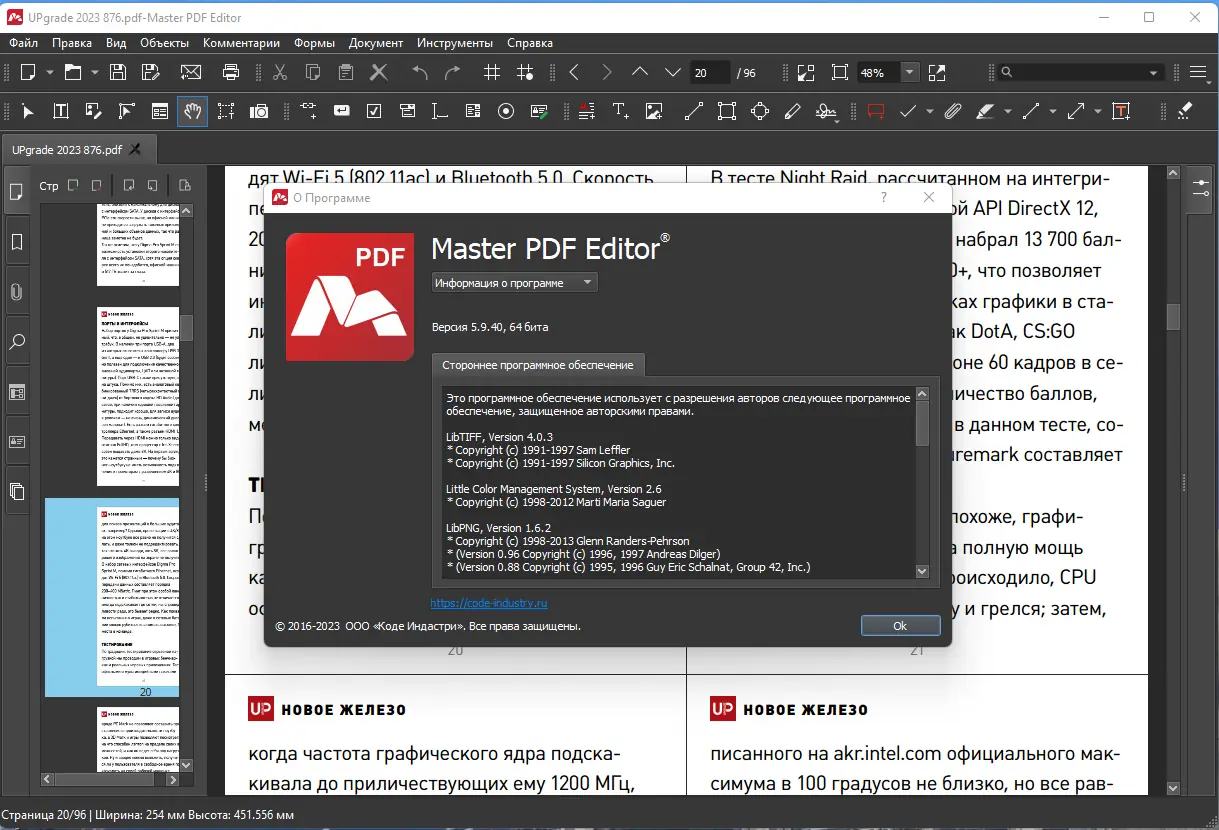The height and width of the screenshot is (830, 1219).
Task: Toggle the snap to grid icon
Action: 525,72
